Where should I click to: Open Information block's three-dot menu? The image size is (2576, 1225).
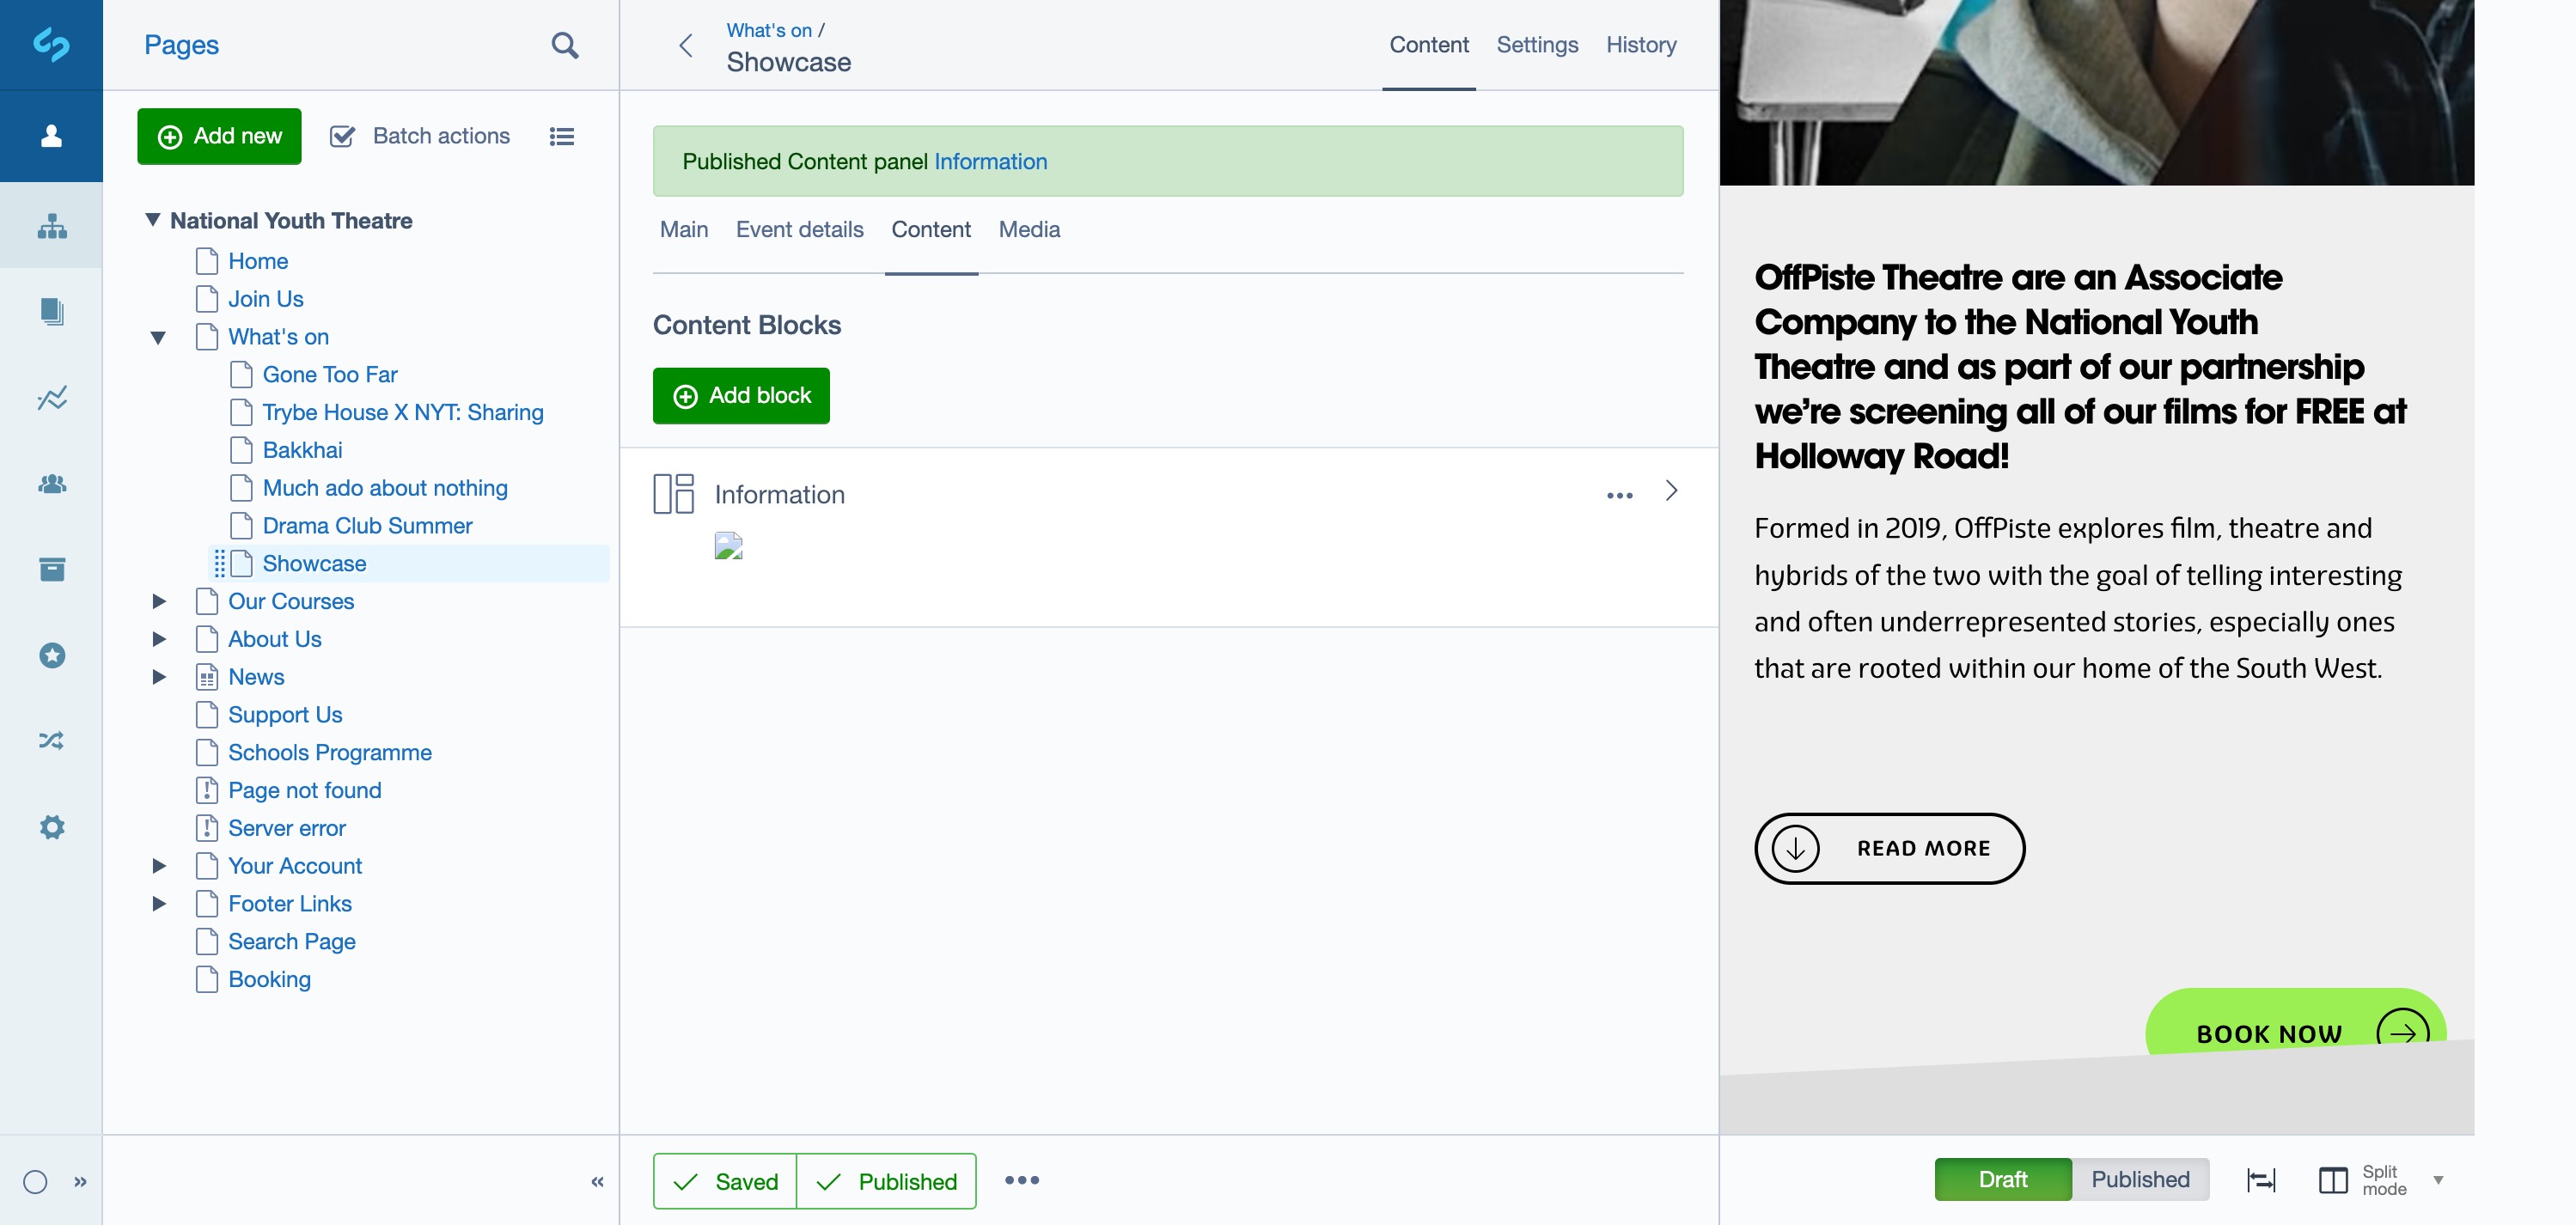1619,495
